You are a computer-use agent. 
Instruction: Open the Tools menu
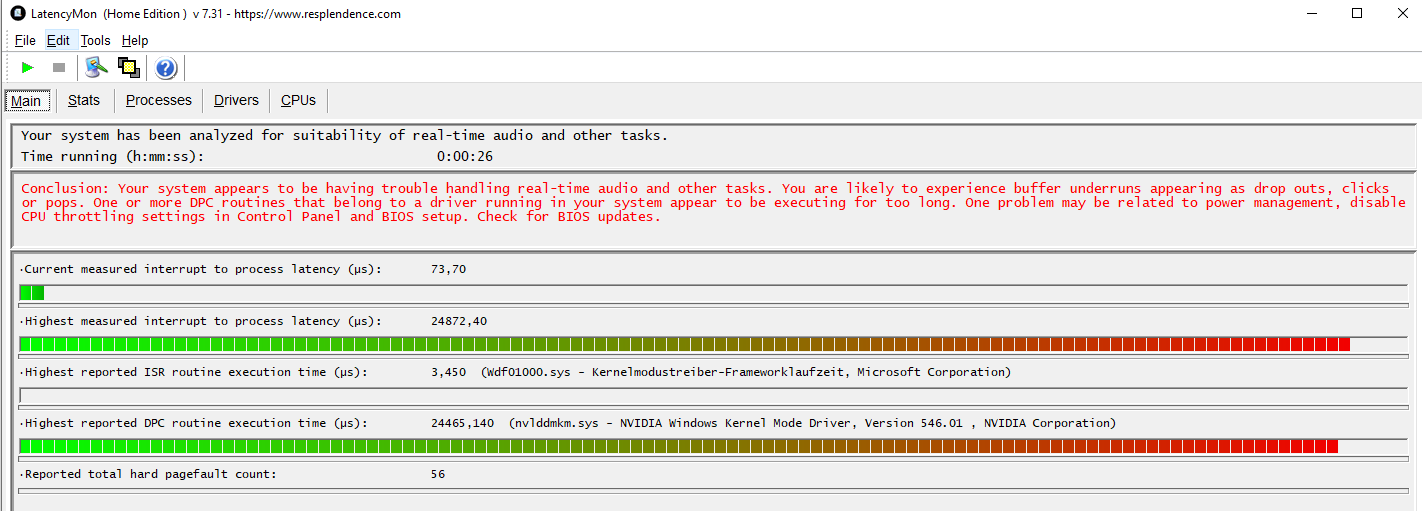coord(95,41)
